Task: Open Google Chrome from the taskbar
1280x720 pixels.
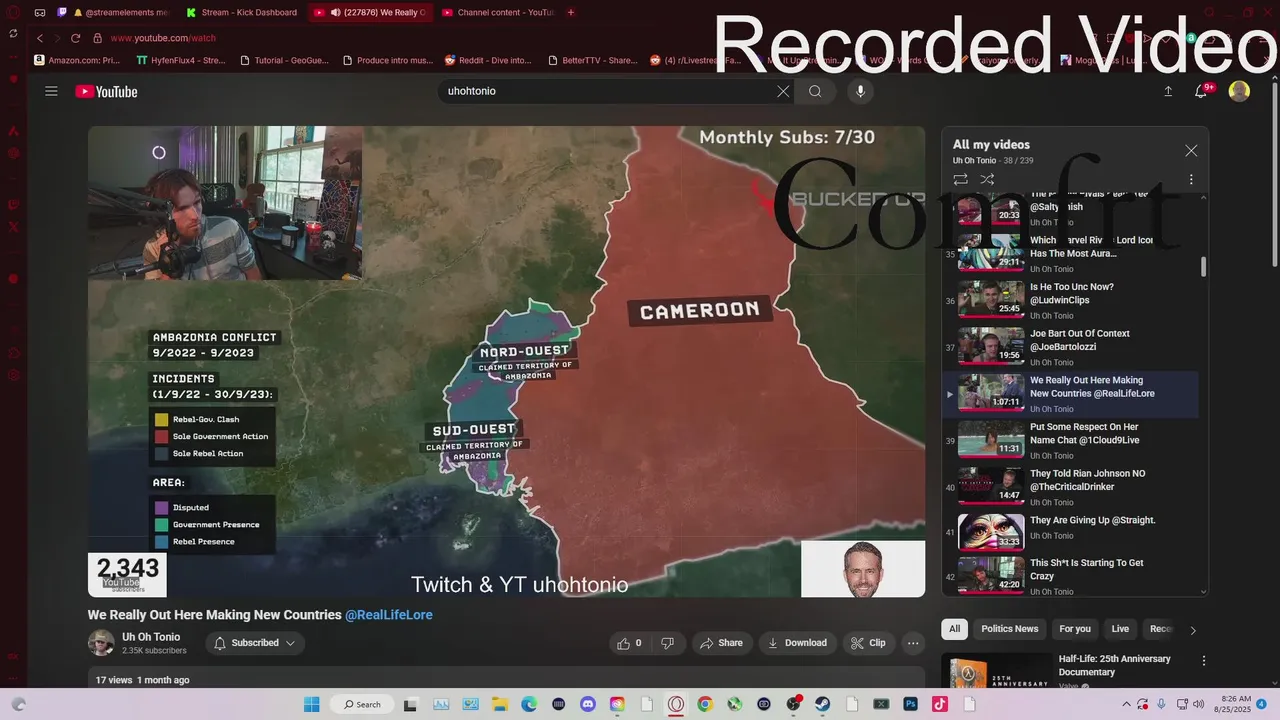Action: pos(705,704)
